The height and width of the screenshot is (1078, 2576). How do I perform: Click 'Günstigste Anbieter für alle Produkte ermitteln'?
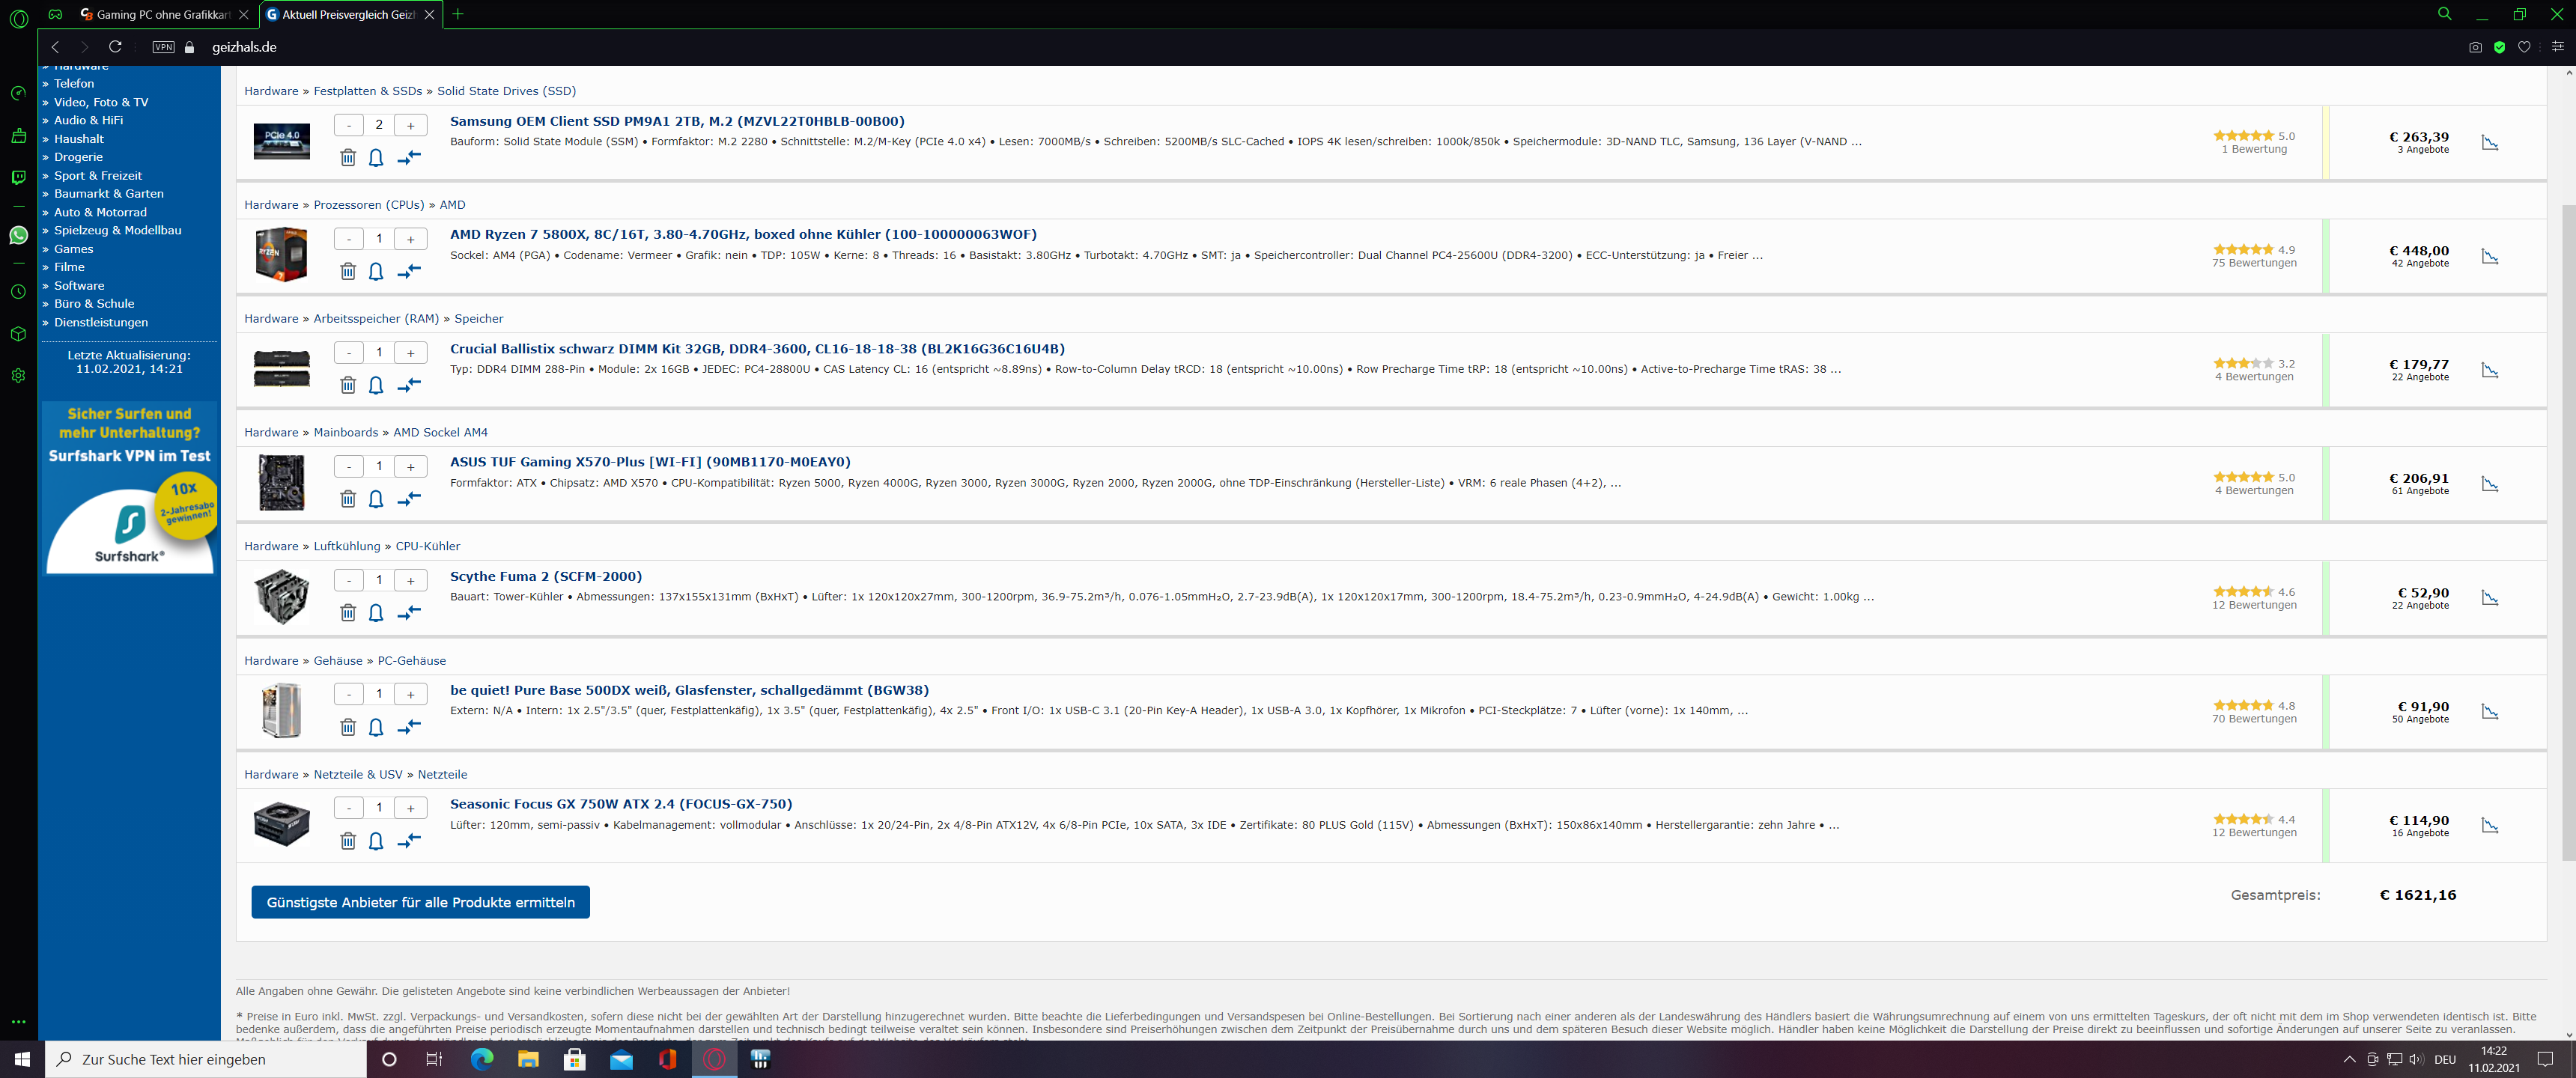tap(420, 901)
